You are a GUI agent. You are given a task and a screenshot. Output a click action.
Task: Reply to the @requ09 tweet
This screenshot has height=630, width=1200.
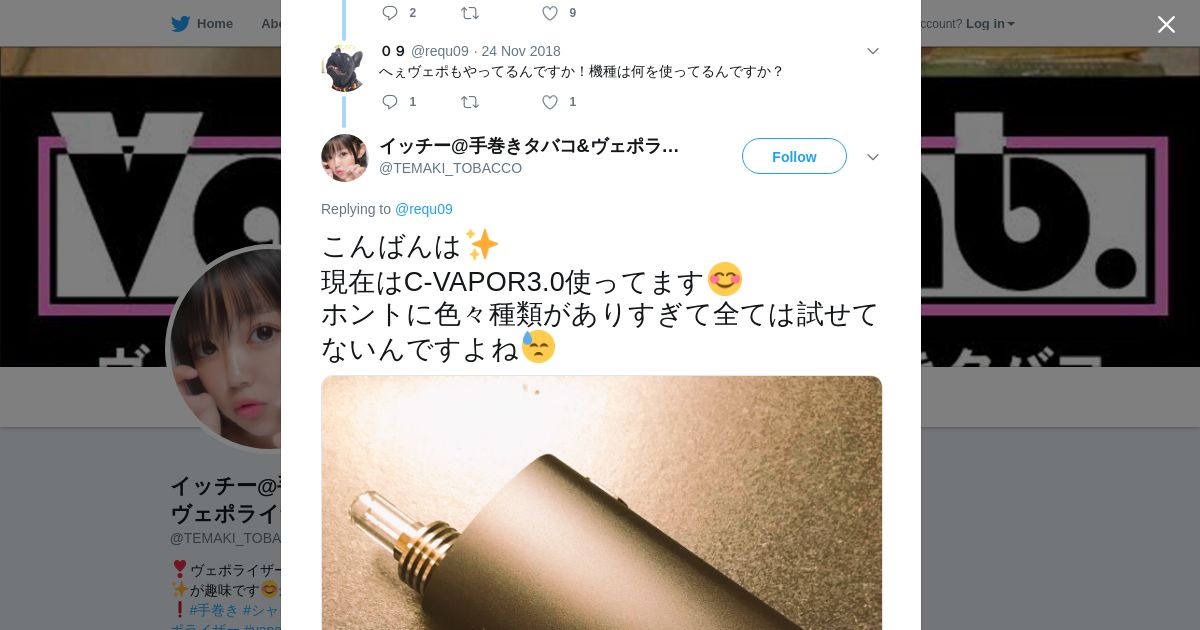[390, 102]
